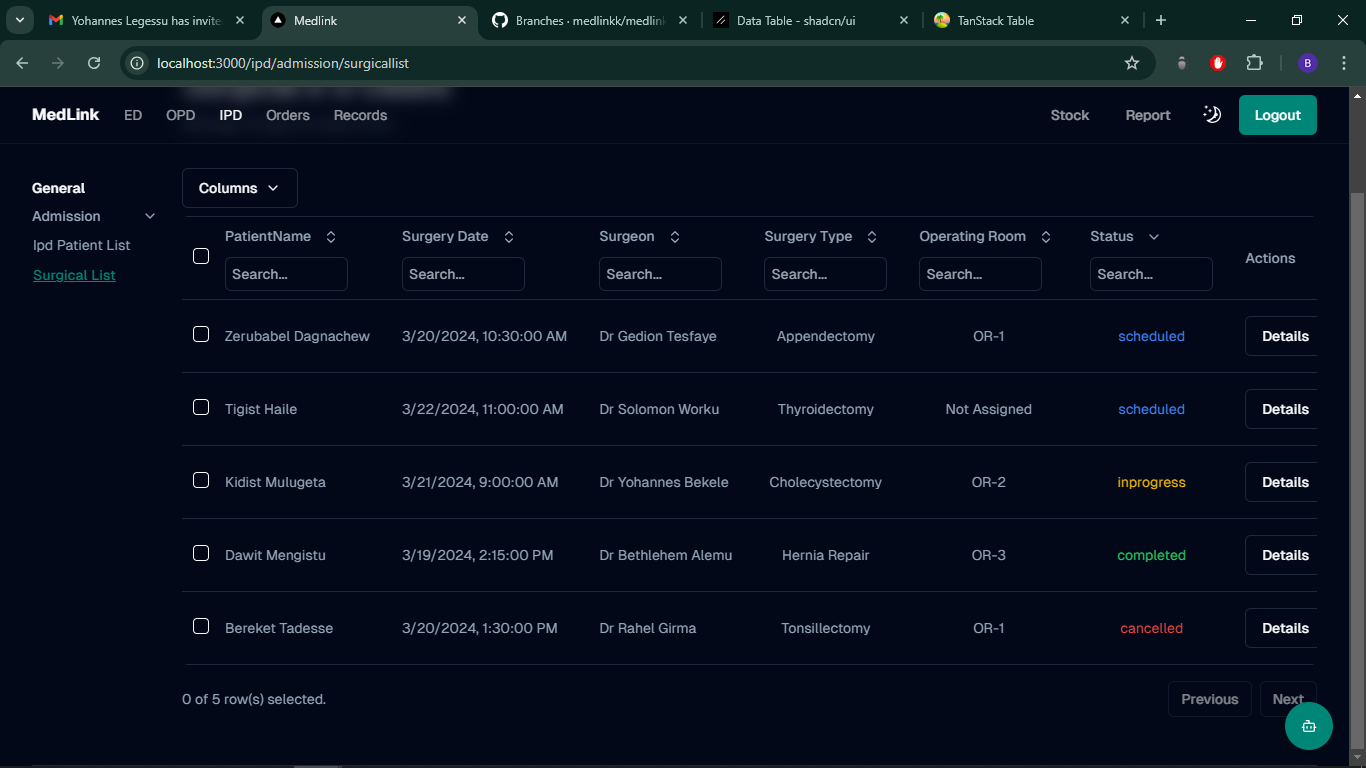
Task: Sort by Operating Room column arrows
Action: (1046, 237)
